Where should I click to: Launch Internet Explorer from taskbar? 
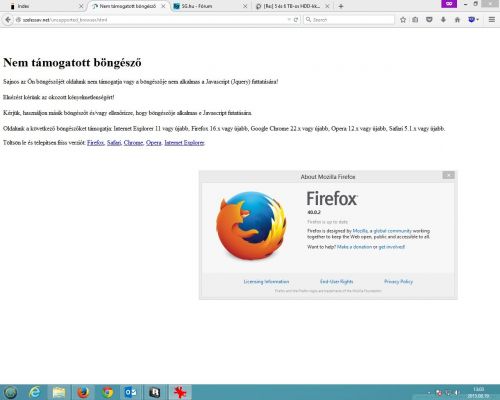35,392
